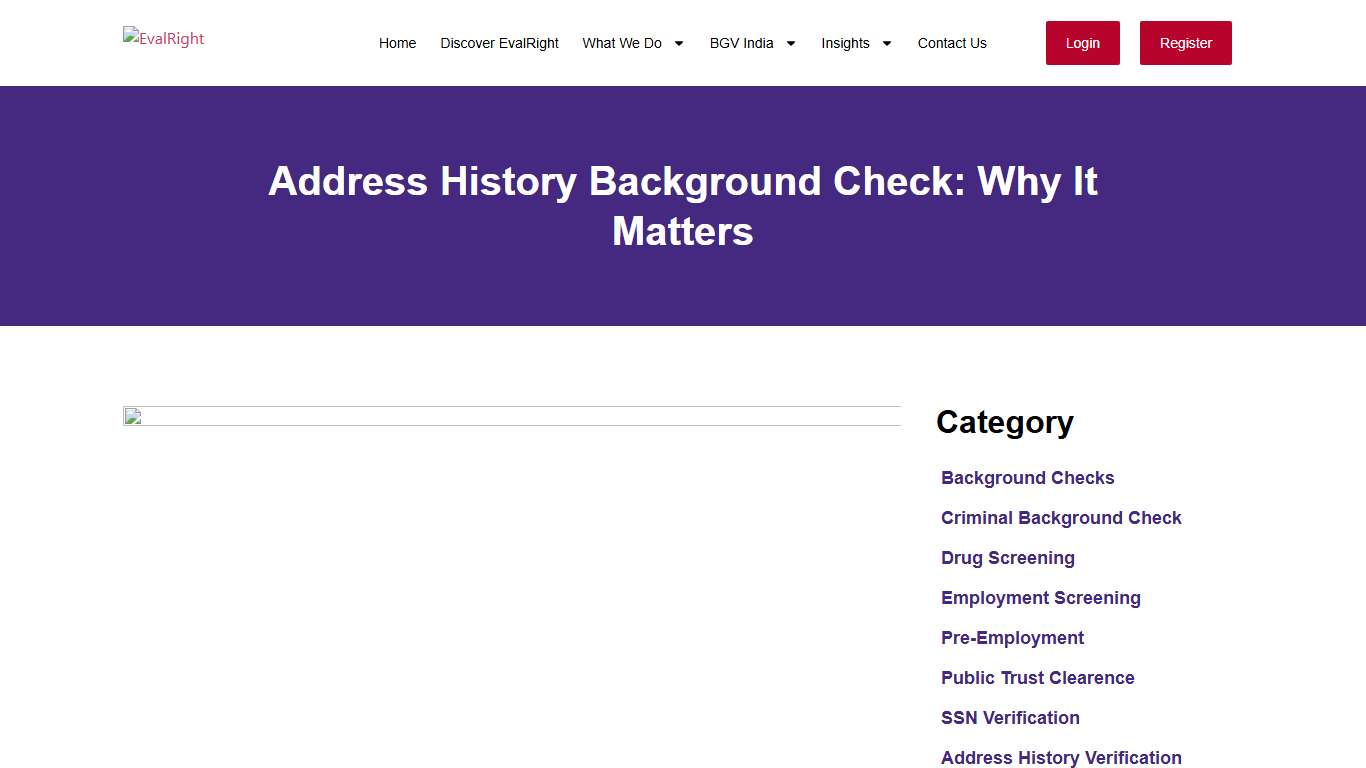Open the Criminal Background Check category

tap(1061, 518)
